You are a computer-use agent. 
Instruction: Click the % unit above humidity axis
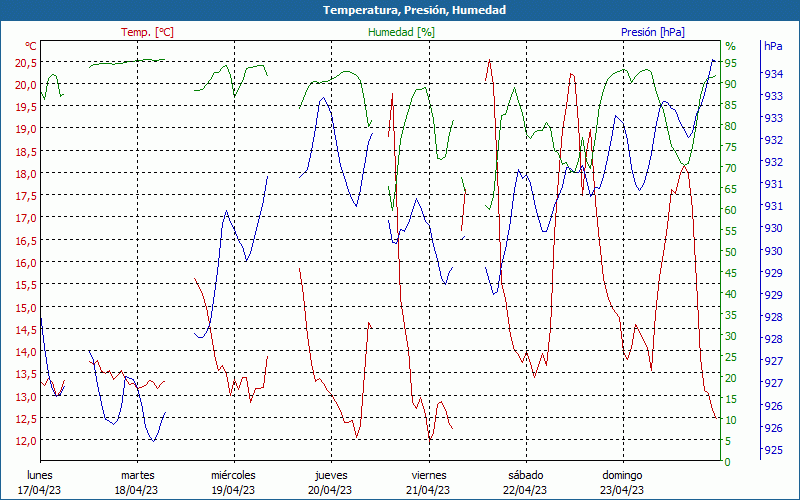[x=731, y=46]
